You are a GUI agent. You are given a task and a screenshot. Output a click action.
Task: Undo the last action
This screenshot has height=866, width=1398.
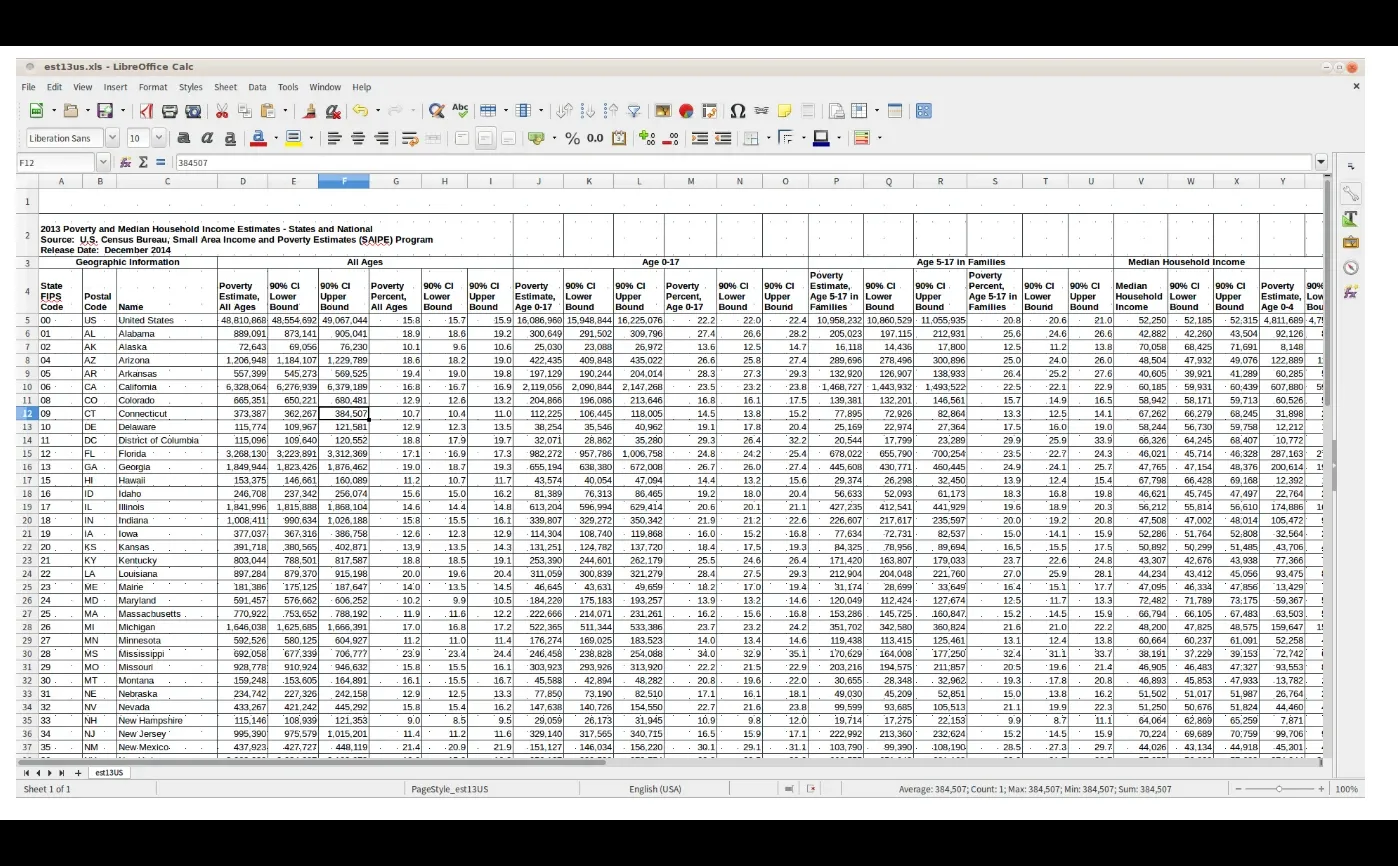[x=360, y=111]
